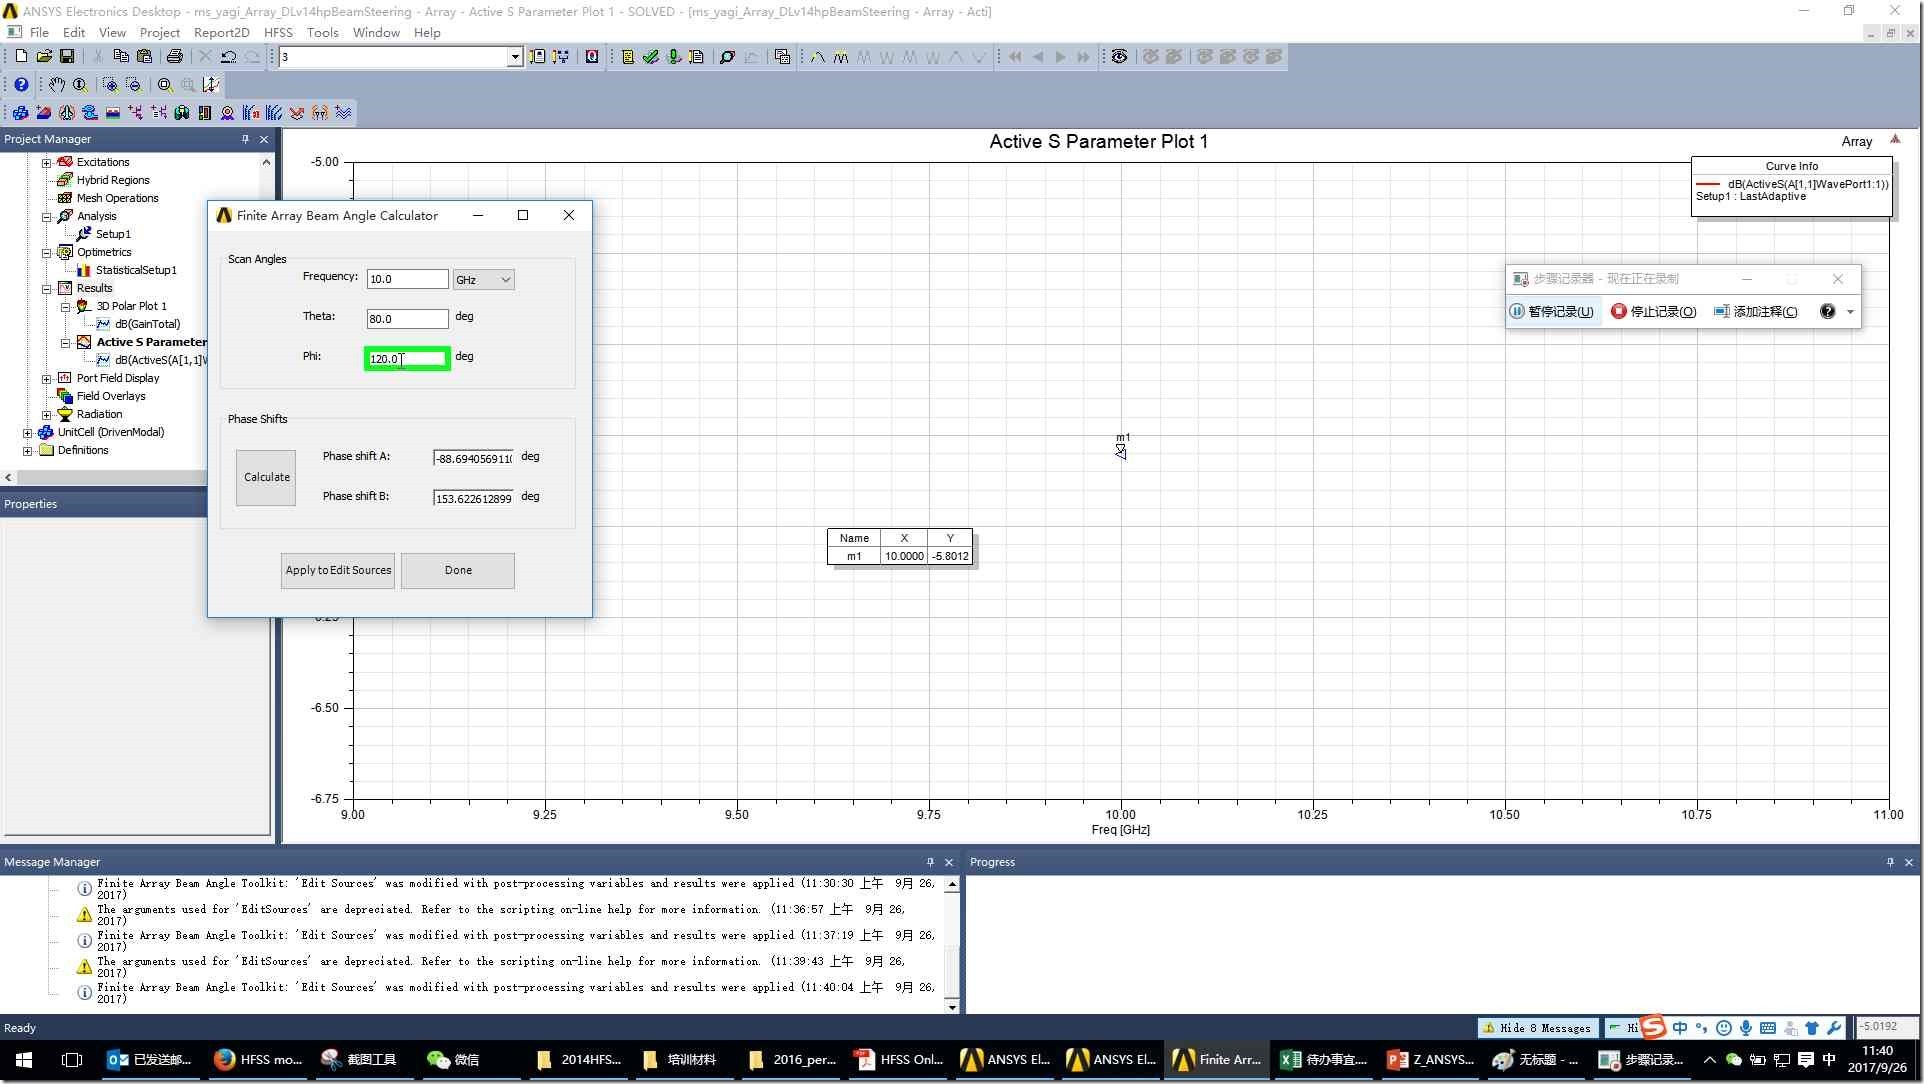
Task: Click the blue Help question icon
Action: coord(20,85)
